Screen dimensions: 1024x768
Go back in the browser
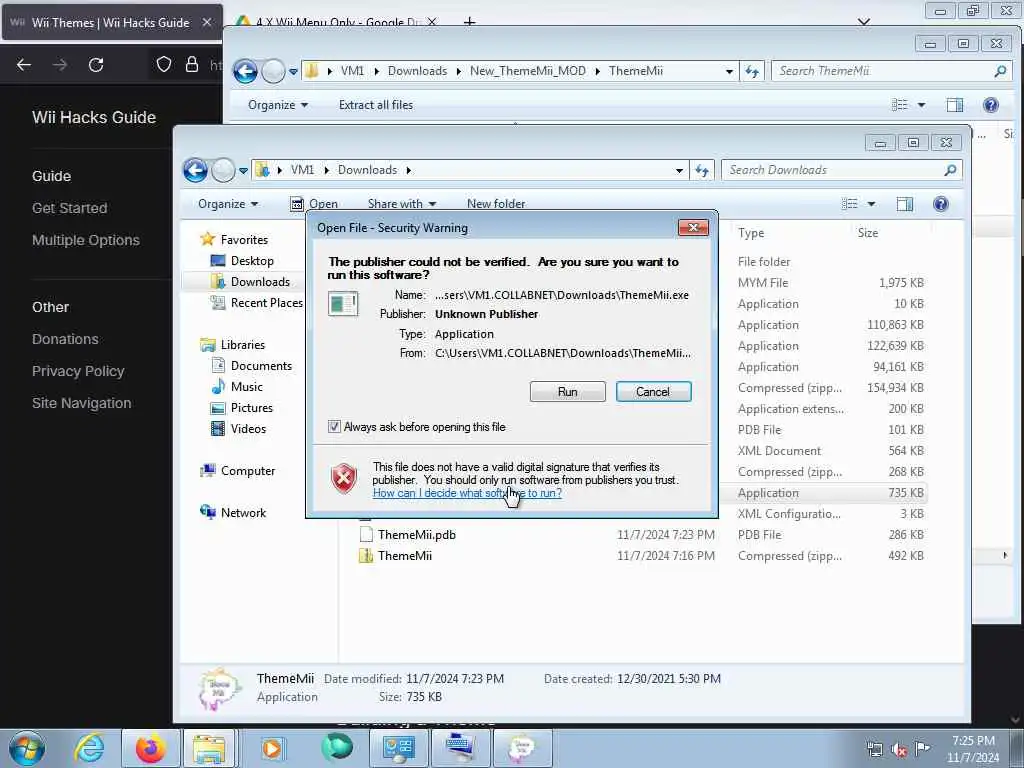coord(24,65)
